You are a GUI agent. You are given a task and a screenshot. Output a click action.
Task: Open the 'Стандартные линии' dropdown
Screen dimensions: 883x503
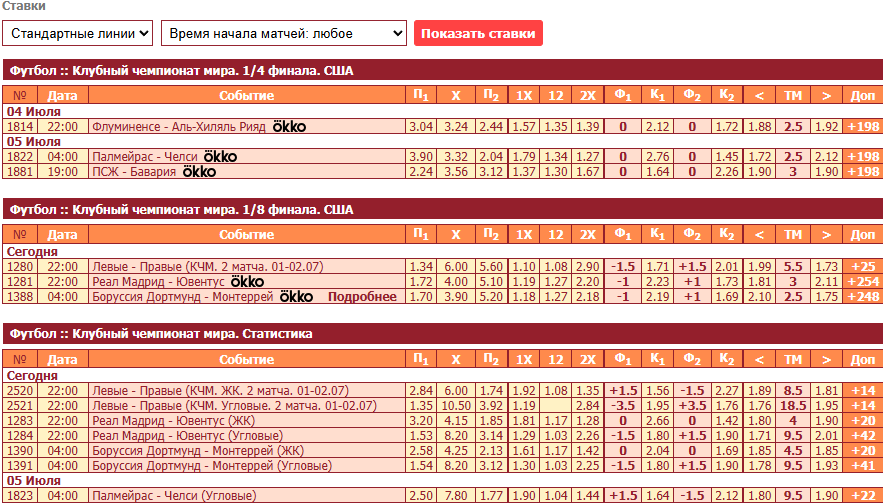[x=78, y=33]
